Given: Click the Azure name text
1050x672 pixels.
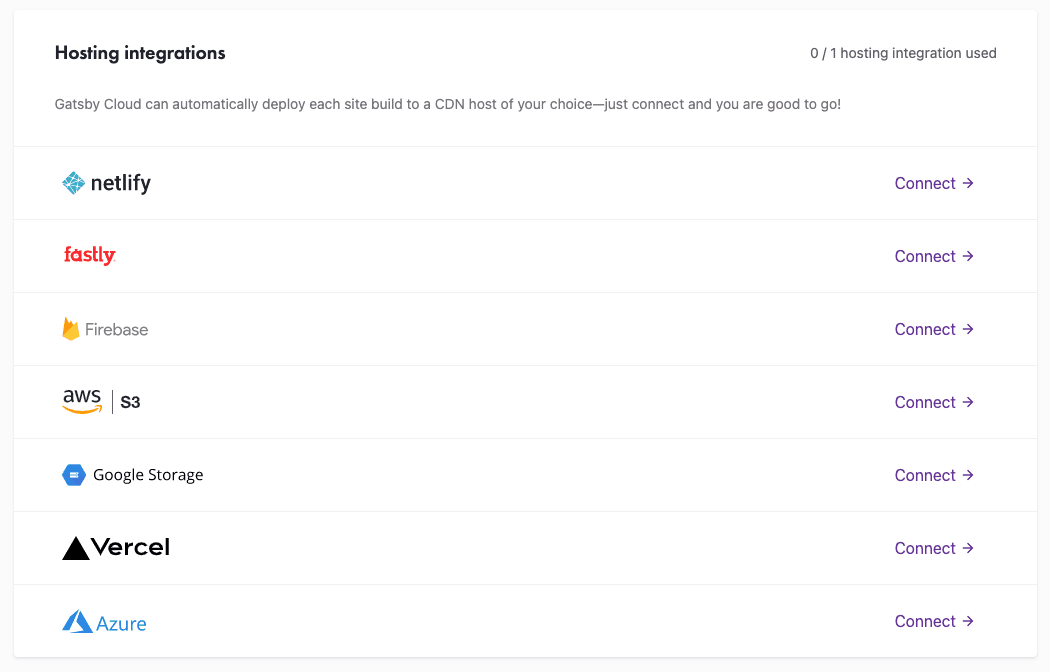Looking at the screenshot, I should pos(121,623).
